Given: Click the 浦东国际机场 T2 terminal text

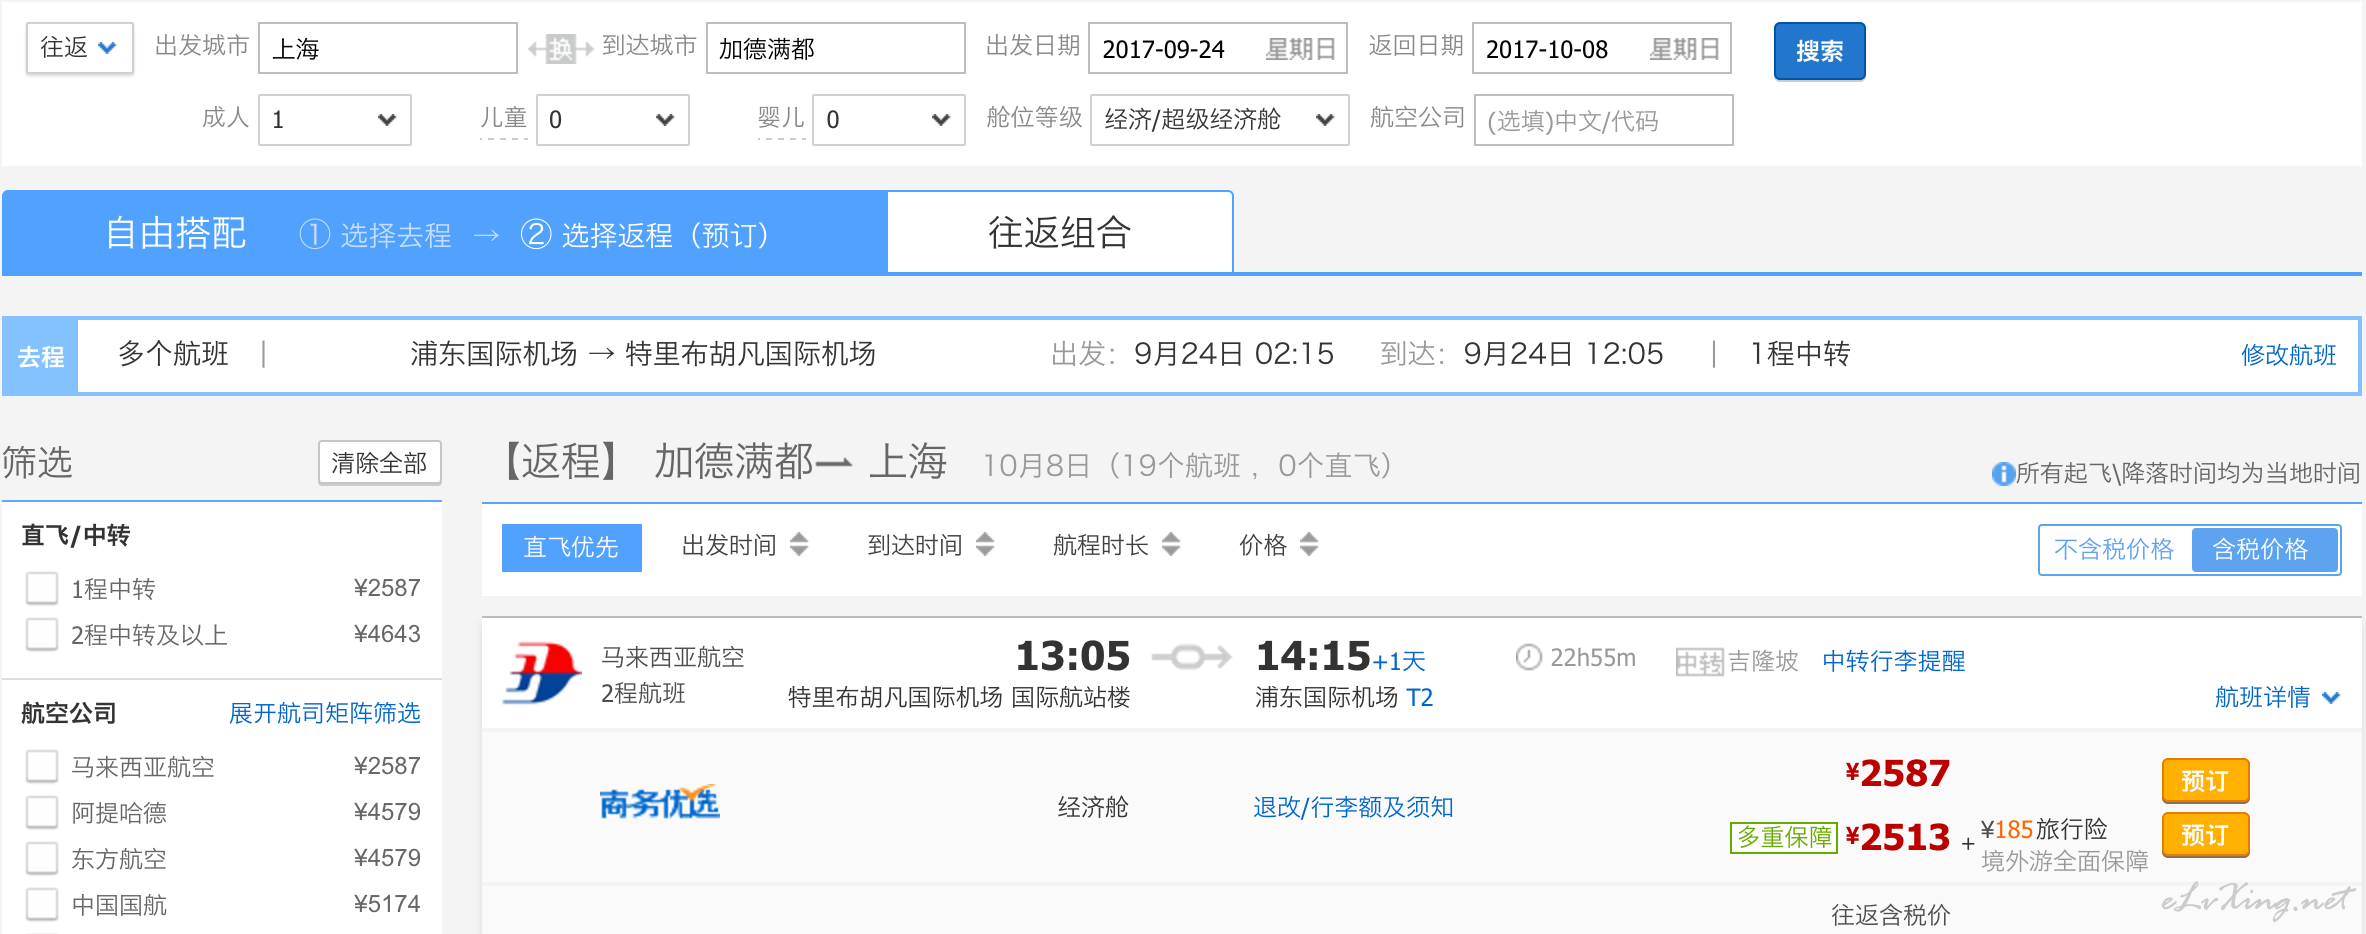Looking at the screenshot, I should 1344,697.
